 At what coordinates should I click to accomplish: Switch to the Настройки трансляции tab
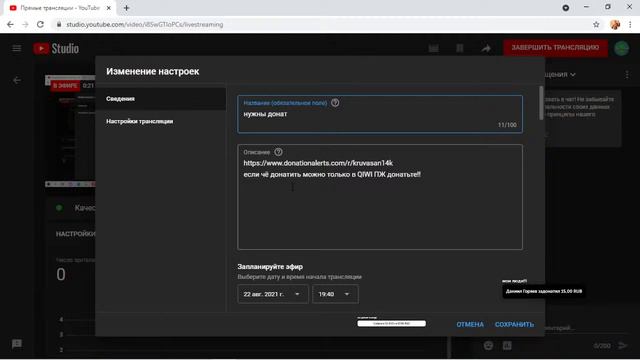160,121
